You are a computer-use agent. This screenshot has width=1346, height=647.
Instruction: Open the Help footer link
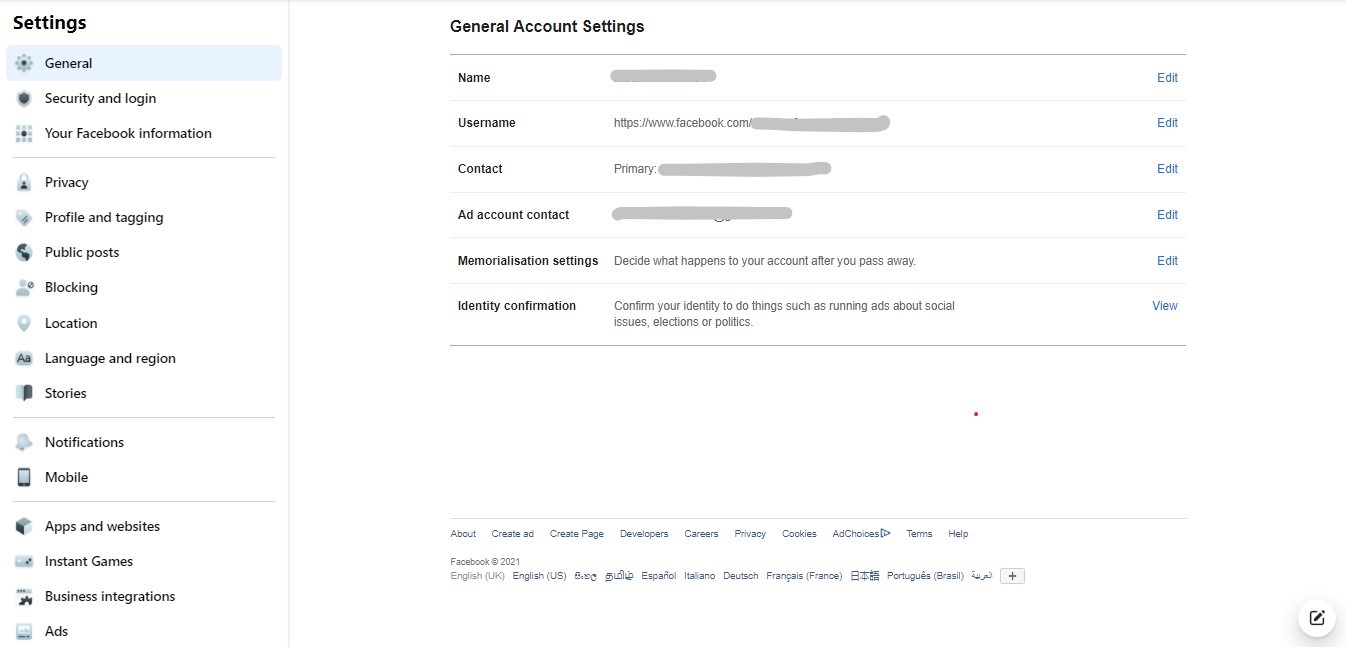958,534
